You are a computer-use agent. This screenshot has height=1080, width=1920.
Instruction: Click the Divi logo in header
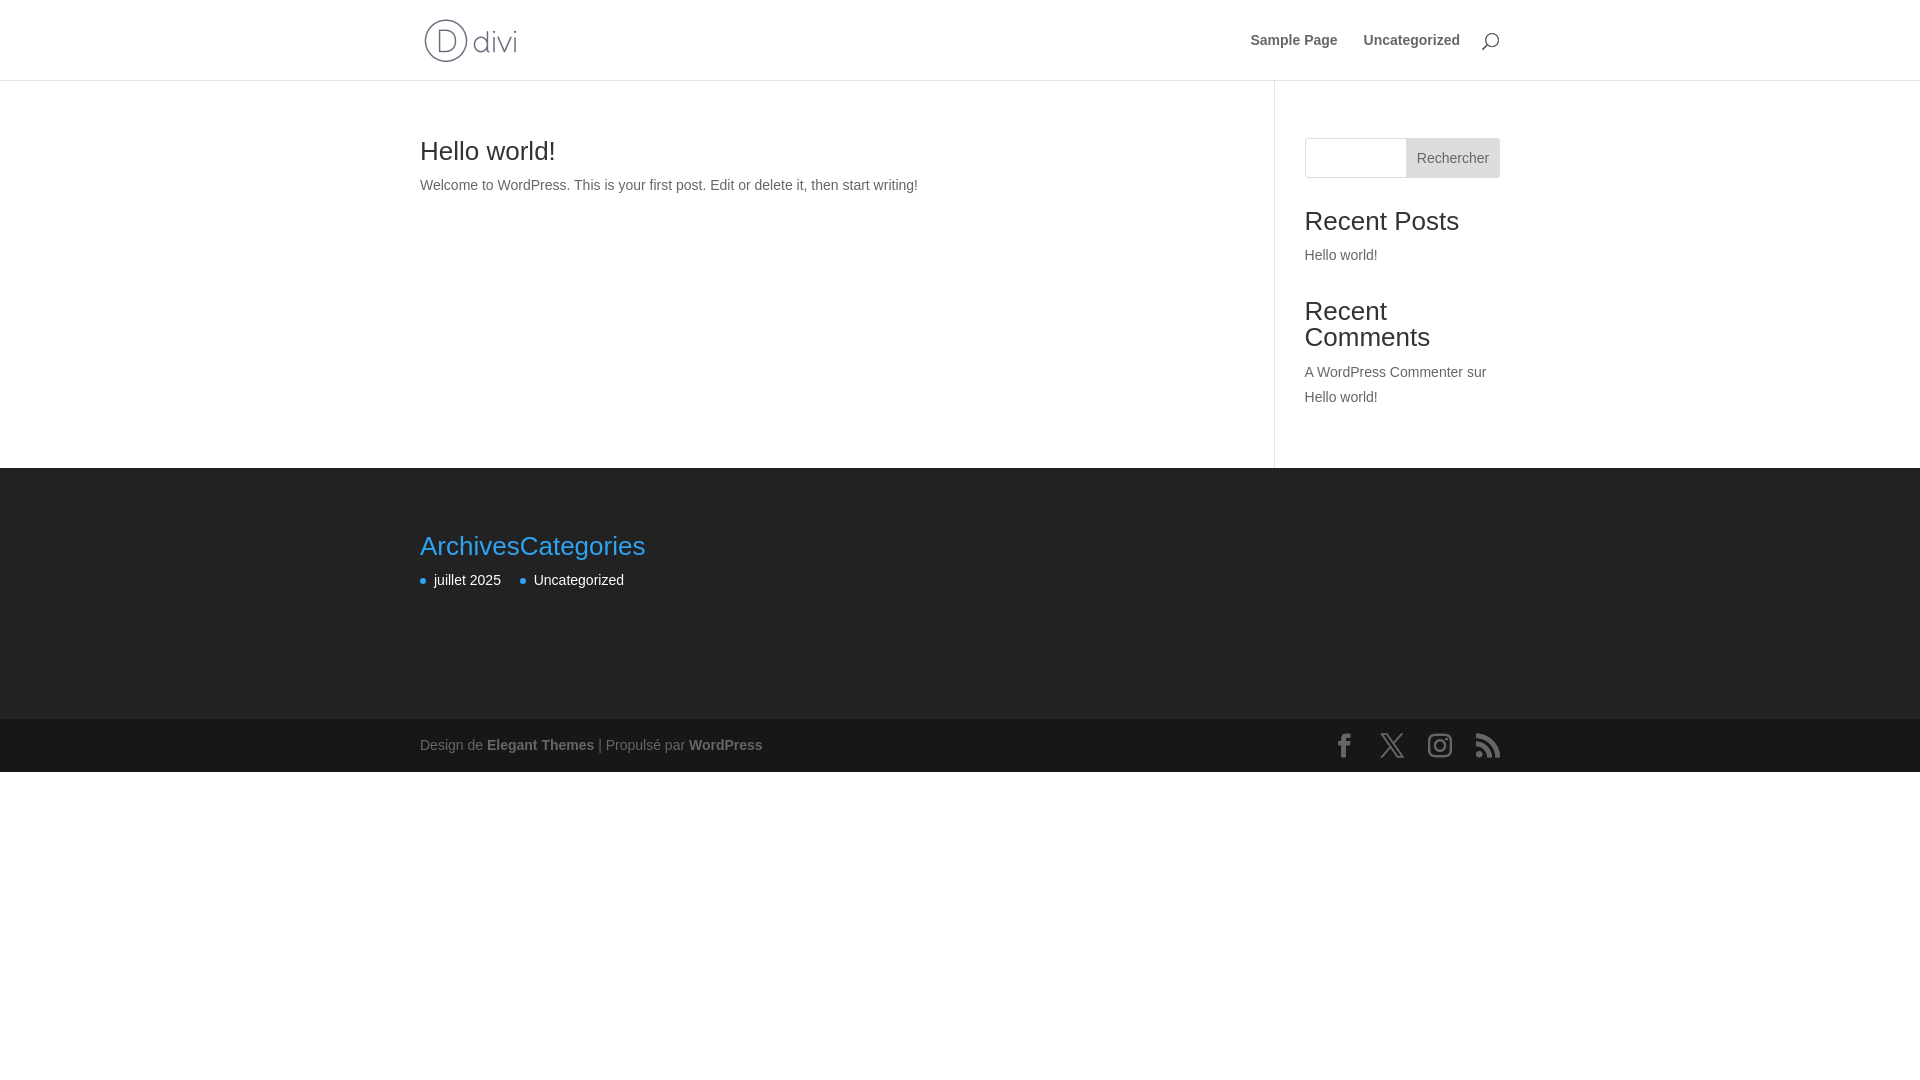[470, 40]
